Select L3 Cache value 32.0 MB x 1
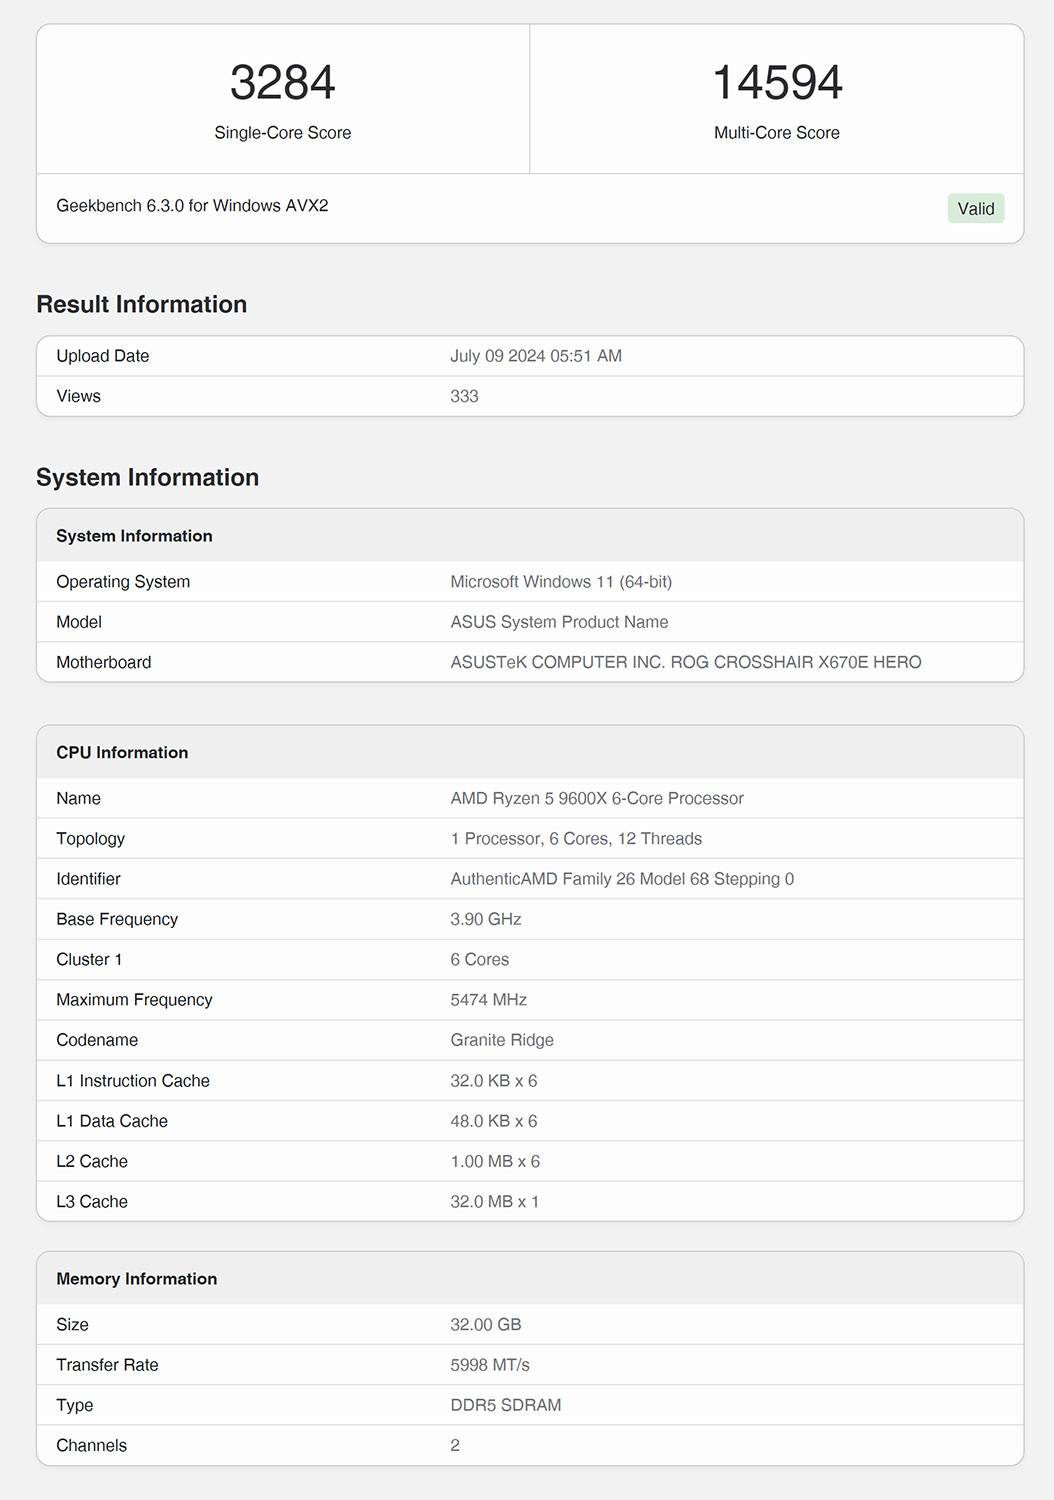This screenshot has width=1054, height=1500. click(x=495, y=1201)
